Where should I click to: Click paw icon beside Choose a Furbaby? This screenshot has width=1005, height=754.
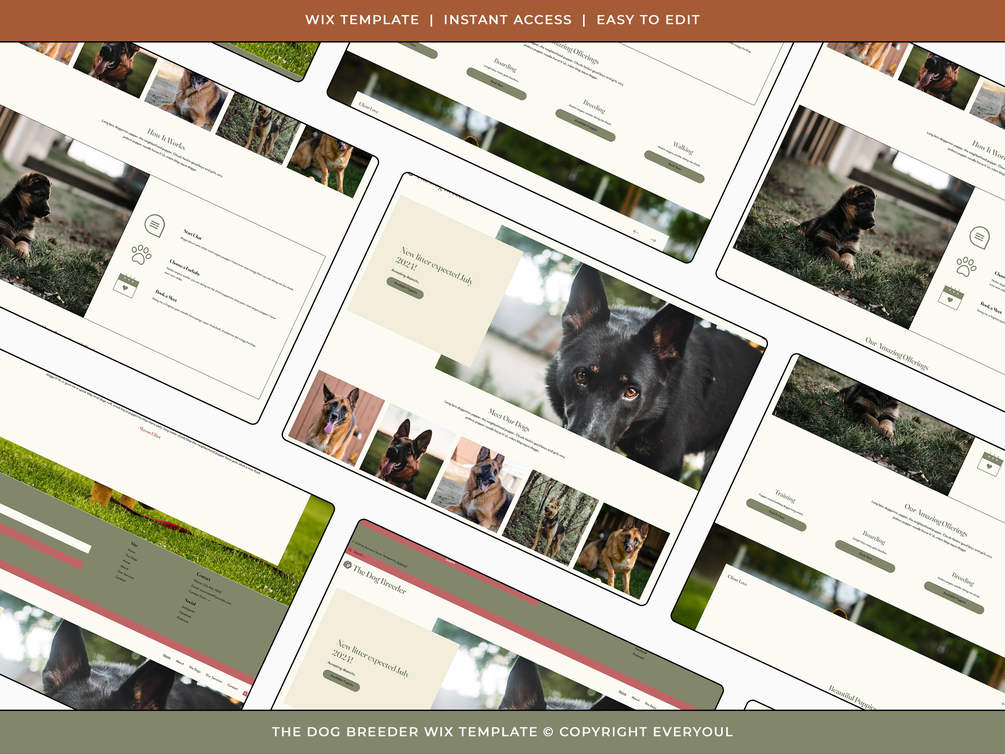(x=141, y=255)
